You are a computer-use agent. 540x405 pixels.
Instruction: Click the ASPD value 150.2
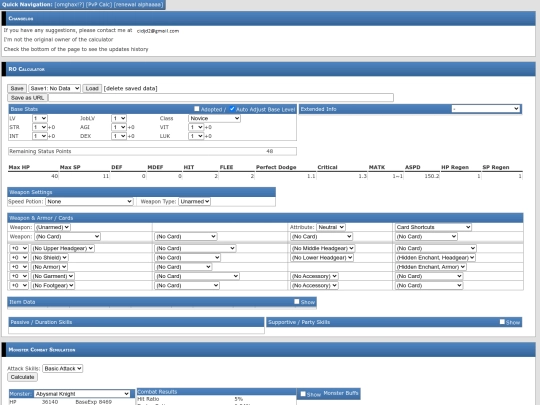pyautogui.click(x=432, y=176)
